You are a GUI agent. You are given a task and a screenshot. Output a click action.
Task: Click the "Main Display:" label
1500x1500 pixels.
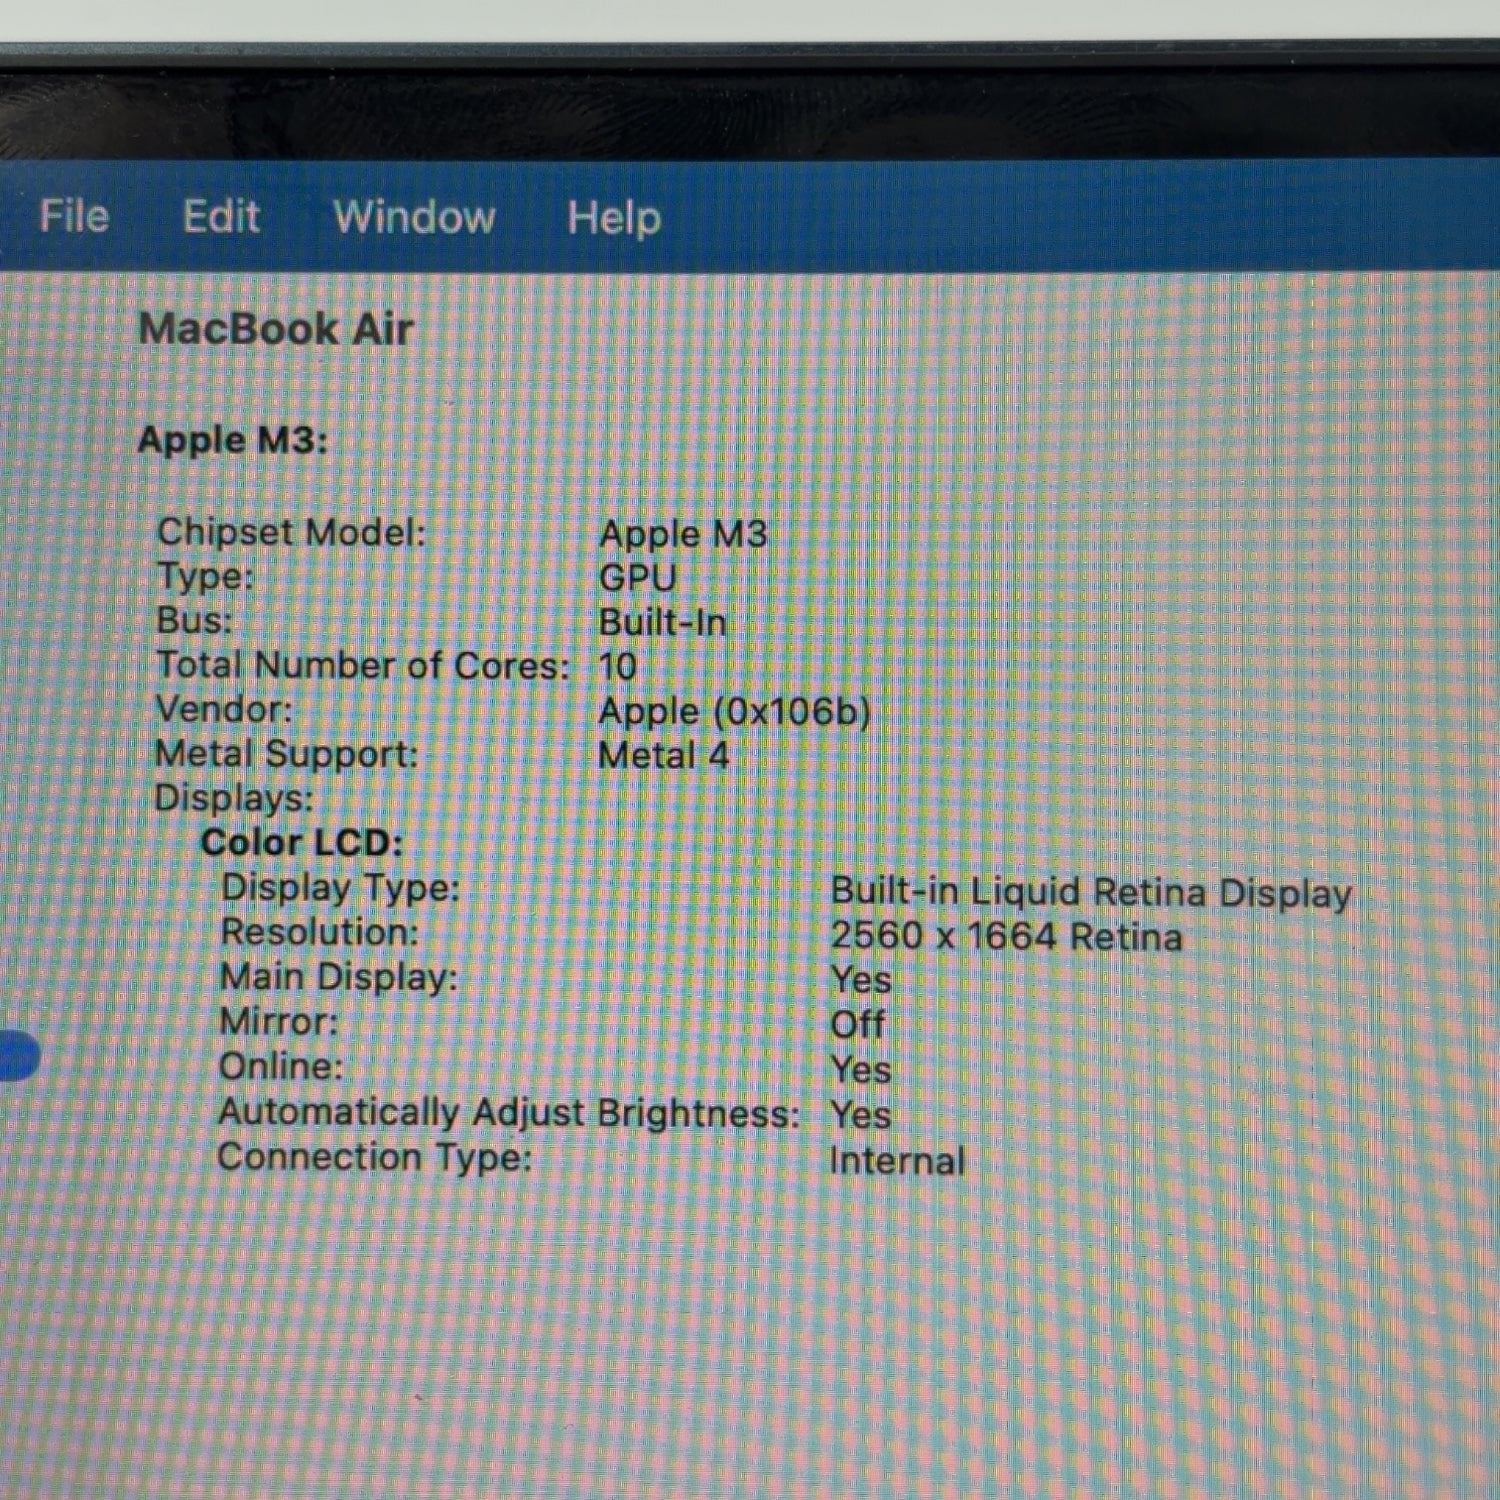(x=338, y=977)
